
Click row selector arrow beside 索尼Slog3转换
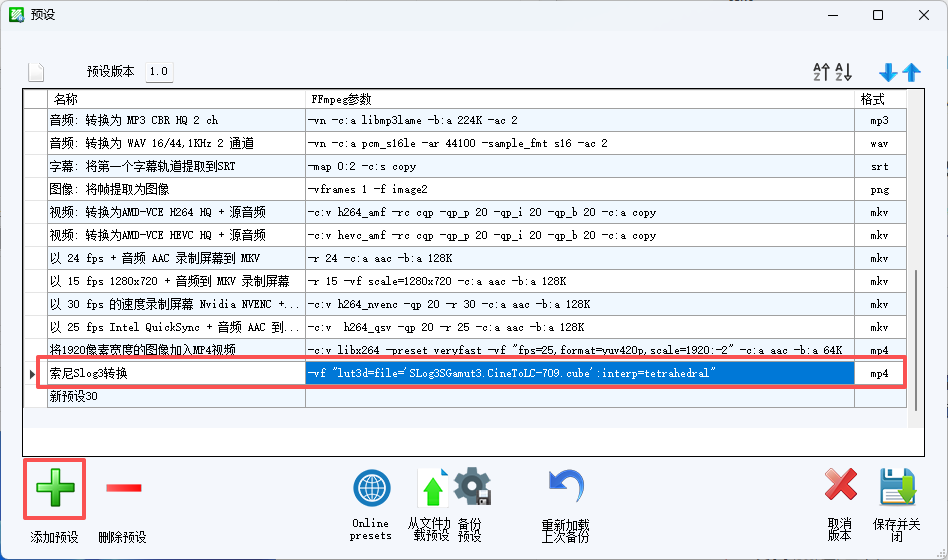point(35,374)
